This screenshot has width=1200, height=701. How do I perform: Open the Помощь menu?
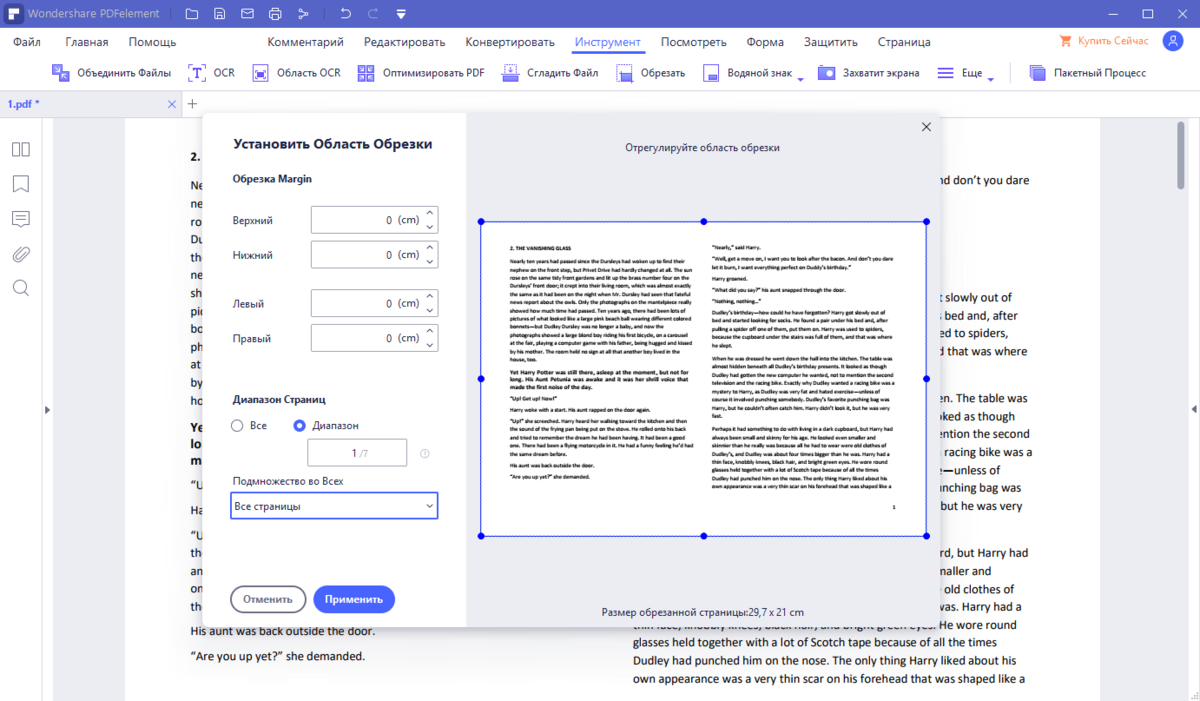pyautogui.click(x=152, y=42)
